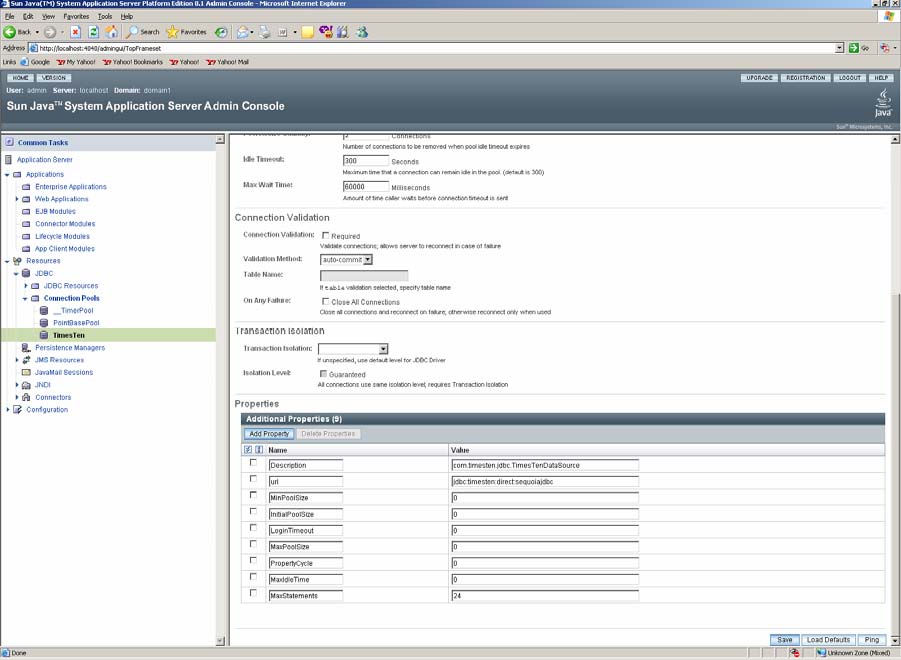Open the Favorites star icon
The height and width of the screenshot is (660, 901).
(172, 32)
